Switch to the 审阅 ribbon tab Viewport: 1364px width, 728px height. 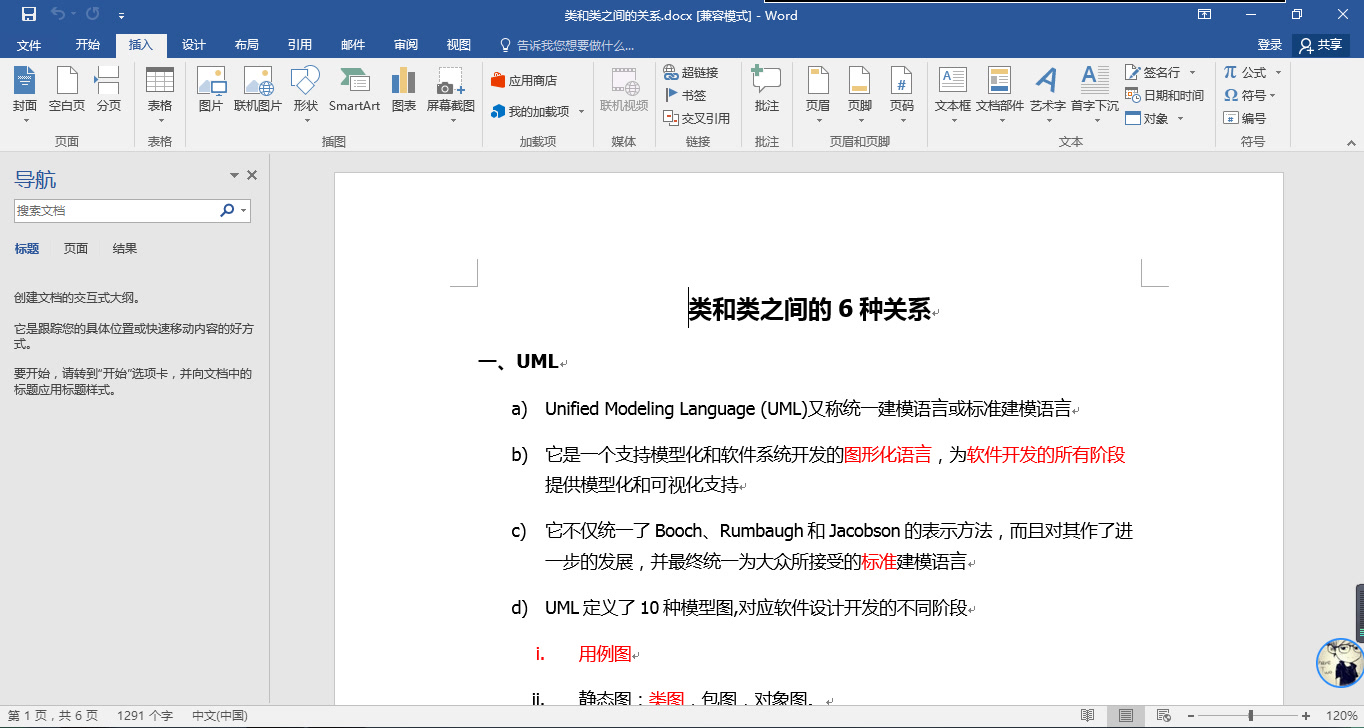(405, 44)
